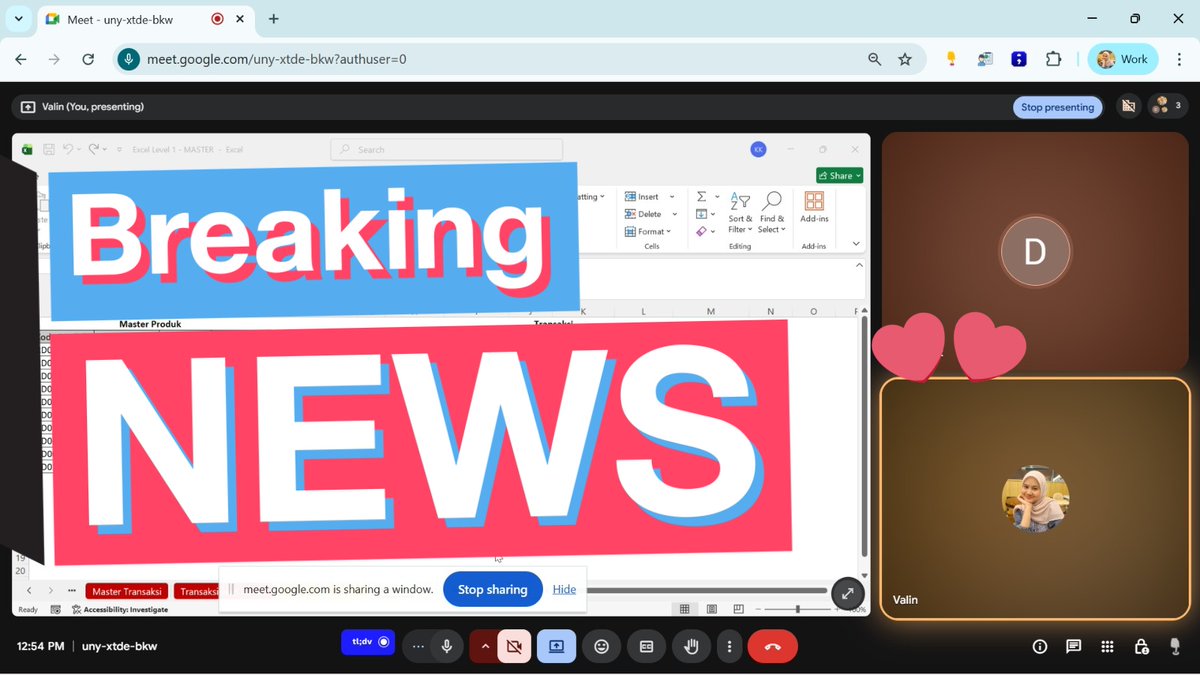Turn on the camera in Meet
This screenshot has width=1200, height=675.
tap(514, 646)
